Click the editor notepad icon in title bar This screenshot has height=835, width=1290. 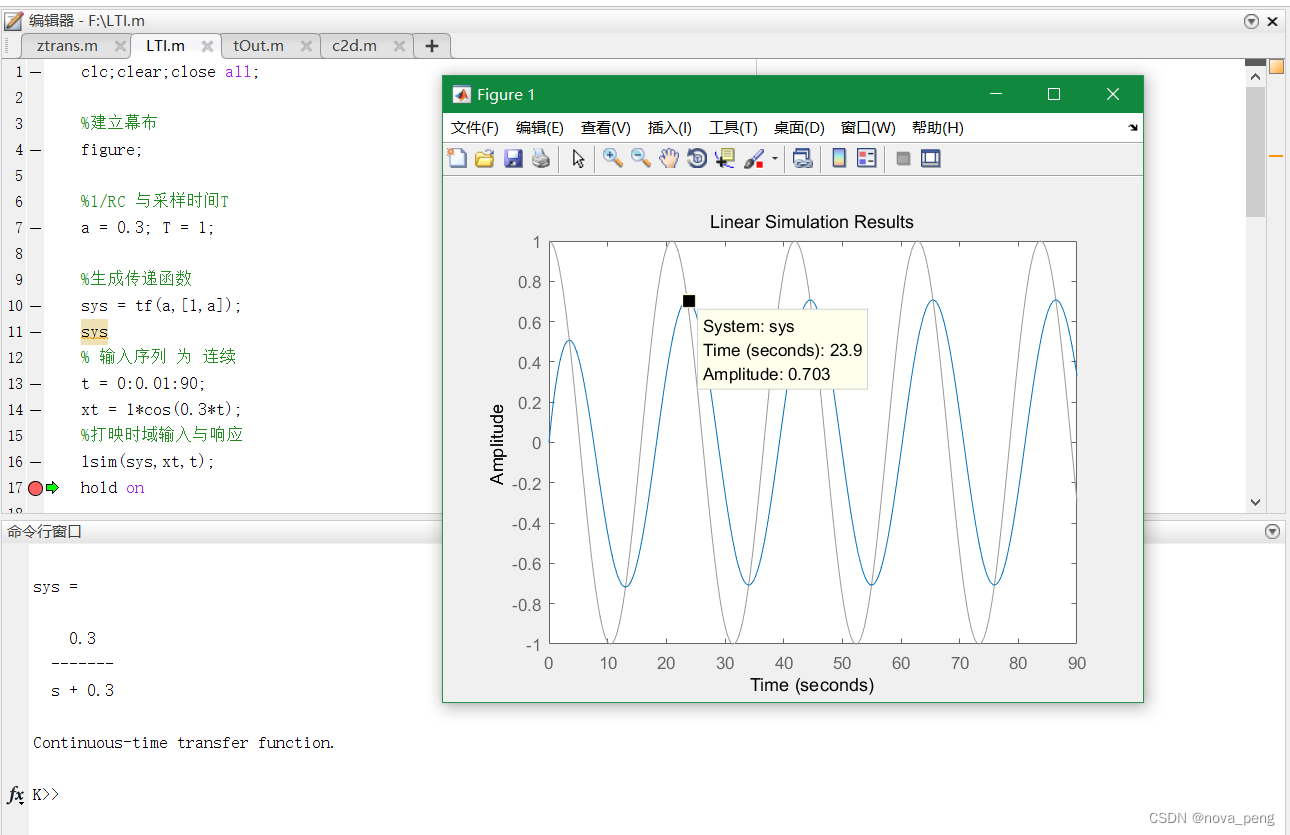[x=13, y=20]
